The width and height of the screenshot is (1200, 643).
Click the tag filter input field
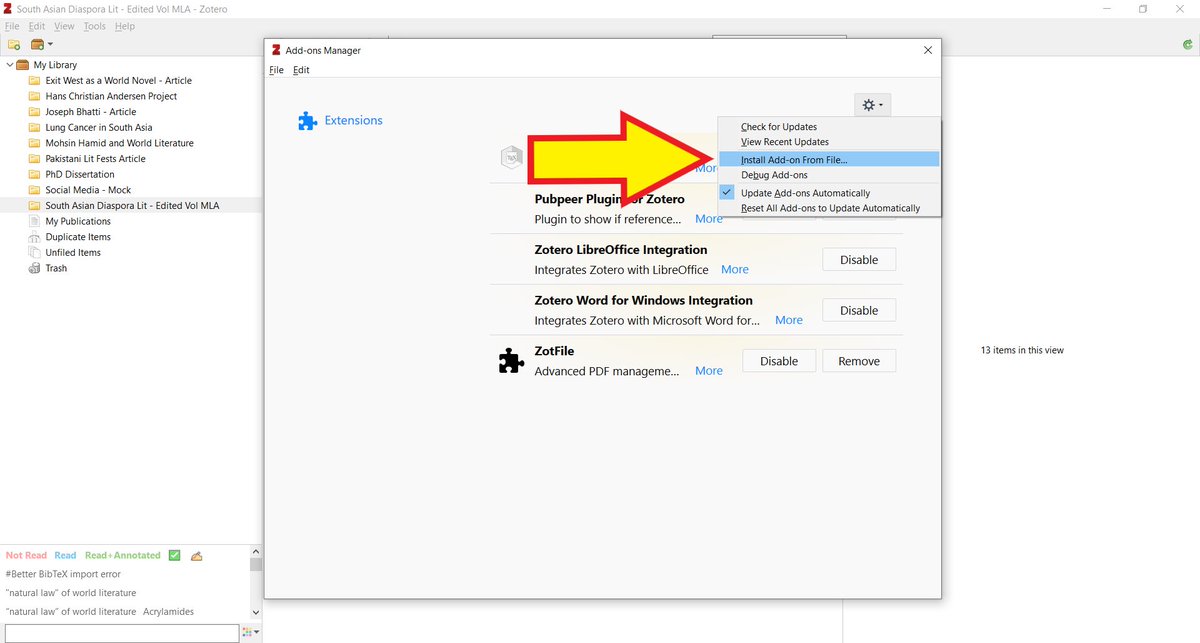pyautogui.click(x=120, y=632)
